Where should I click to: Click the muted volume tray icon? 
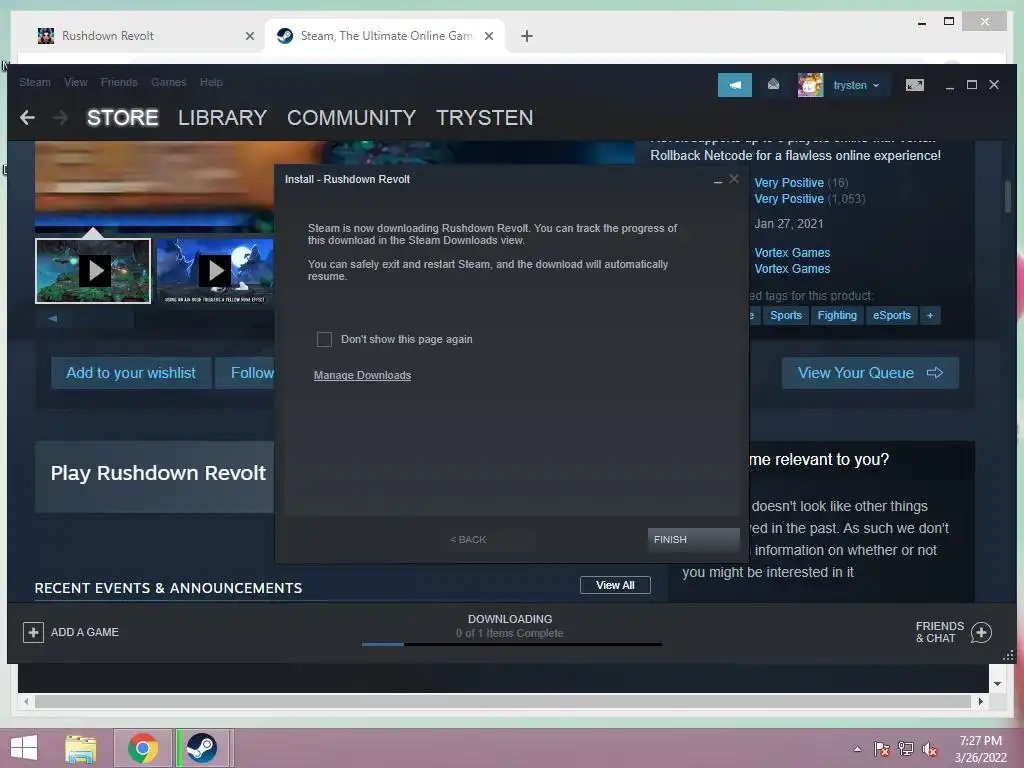(930, 749)
